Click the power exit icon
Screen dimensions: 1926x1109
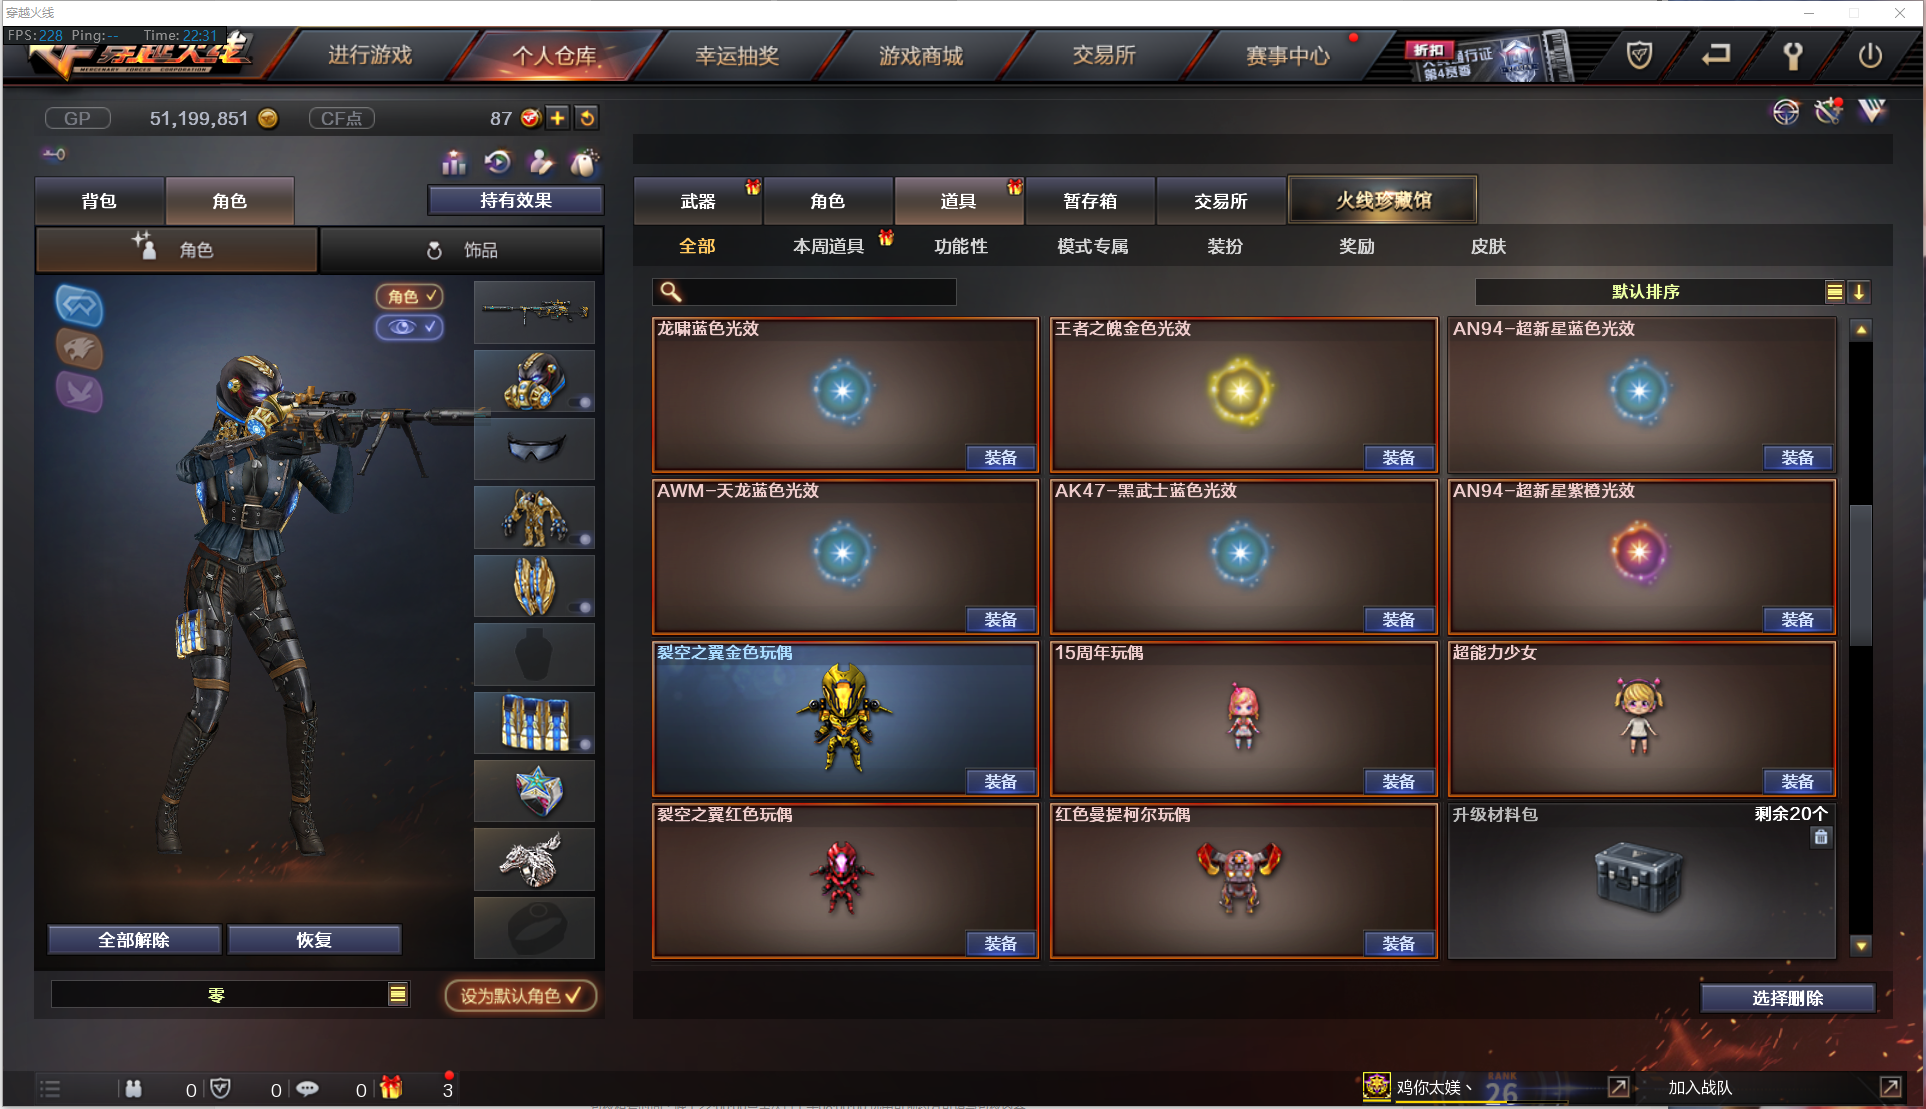[x=1870, y=55]
